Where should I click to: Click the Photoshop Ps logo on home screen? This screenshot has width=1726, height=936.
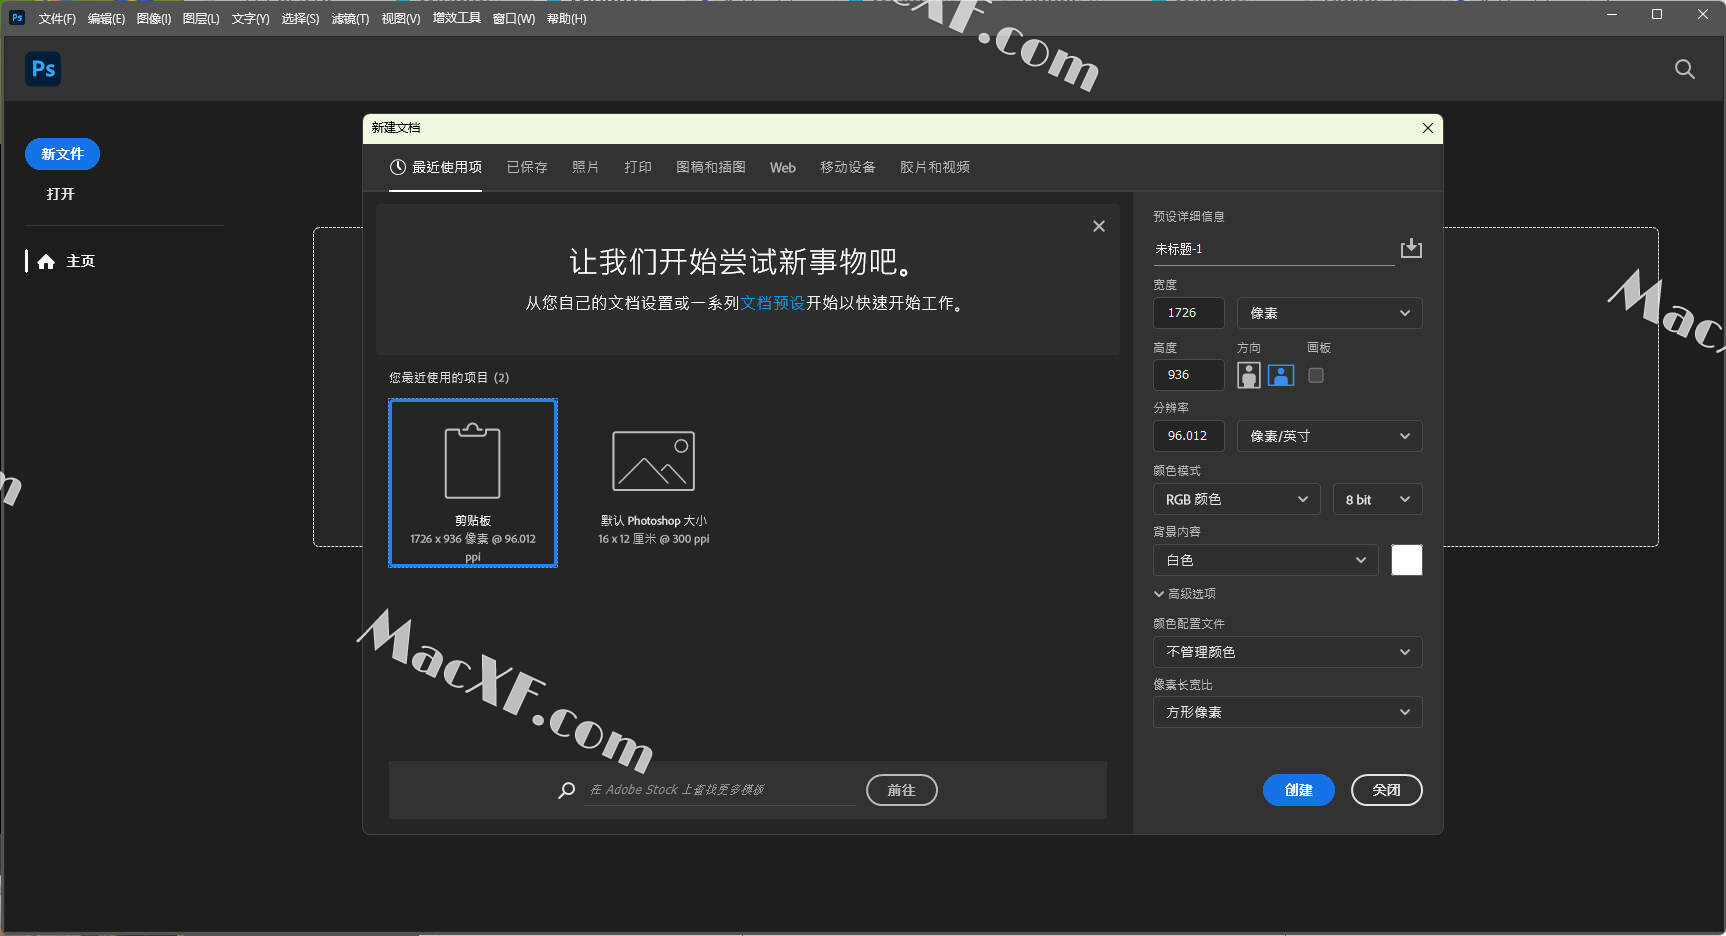tap(43, 69)
